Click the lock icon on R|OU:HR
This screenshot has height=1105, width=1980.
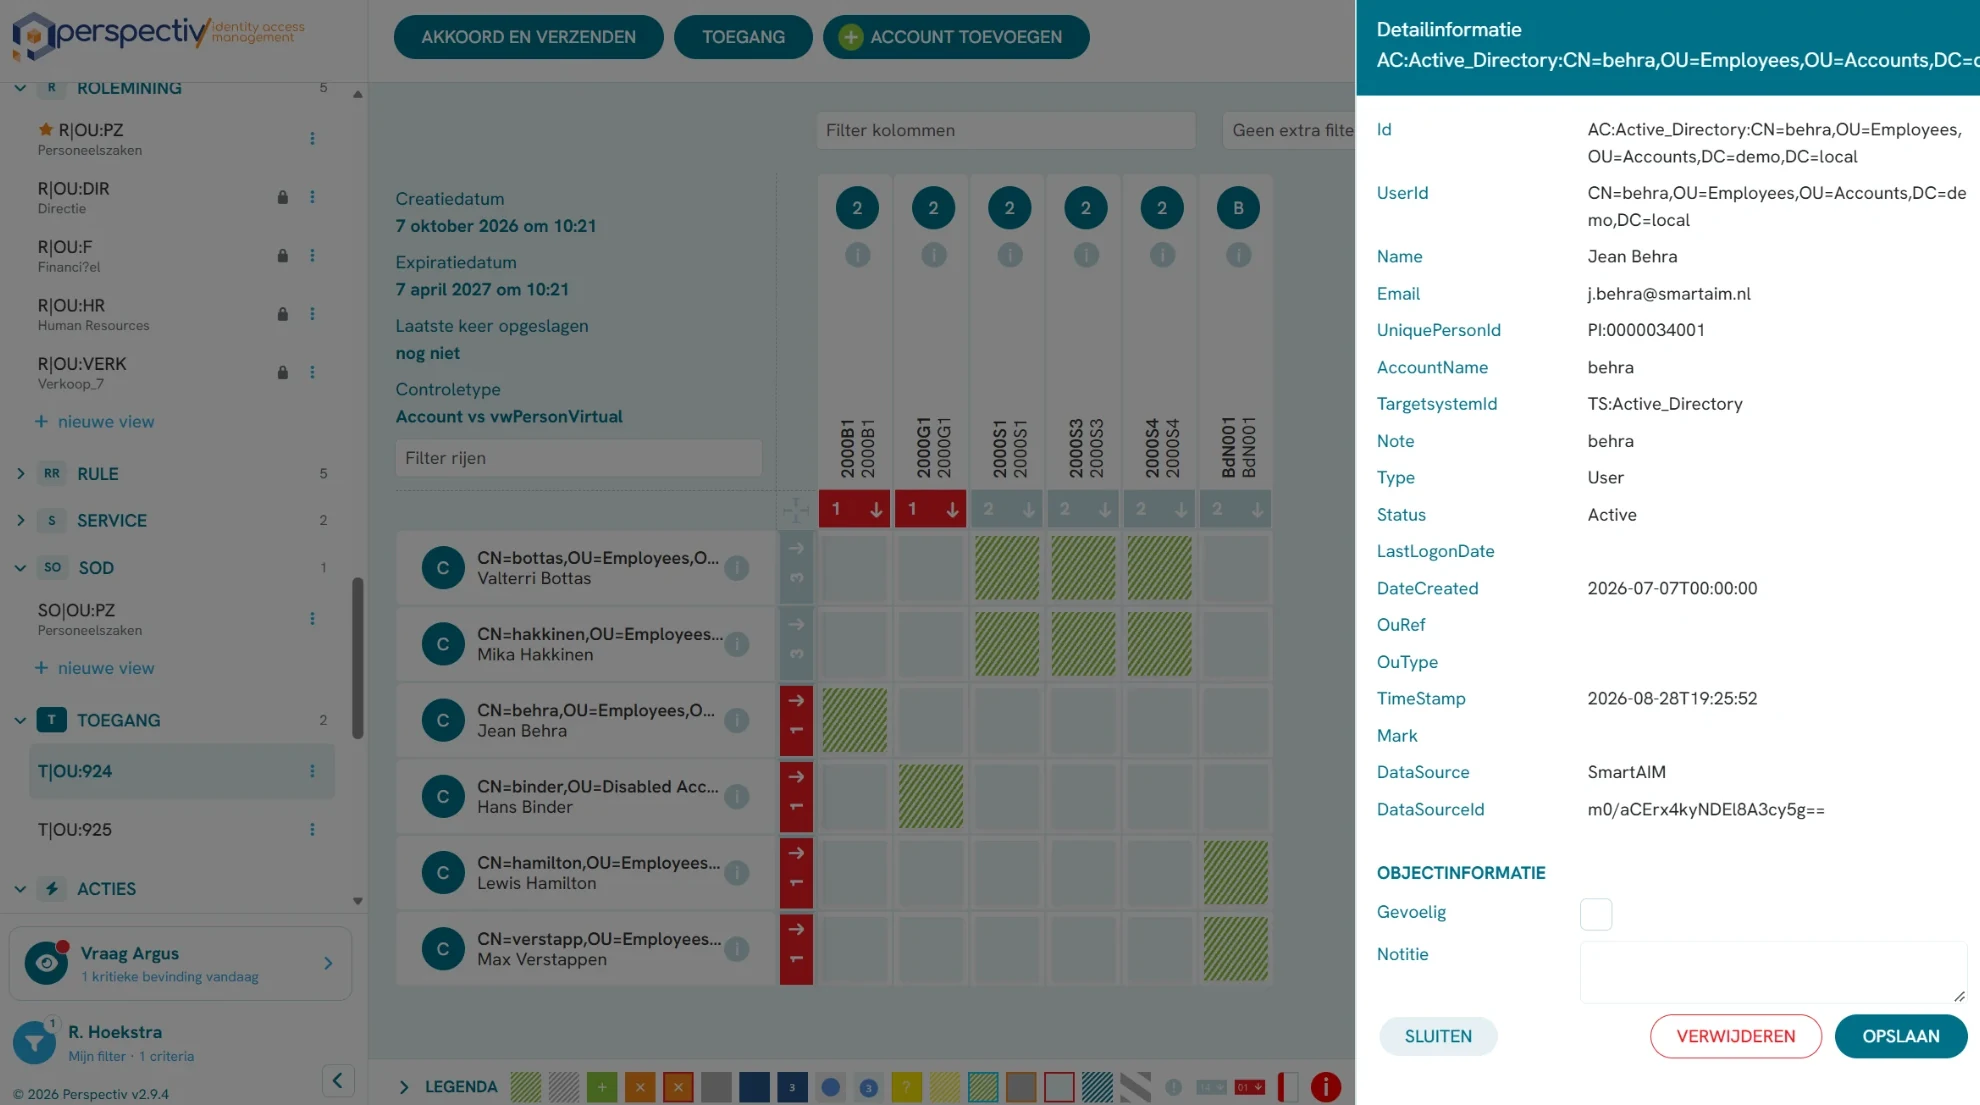283,314
